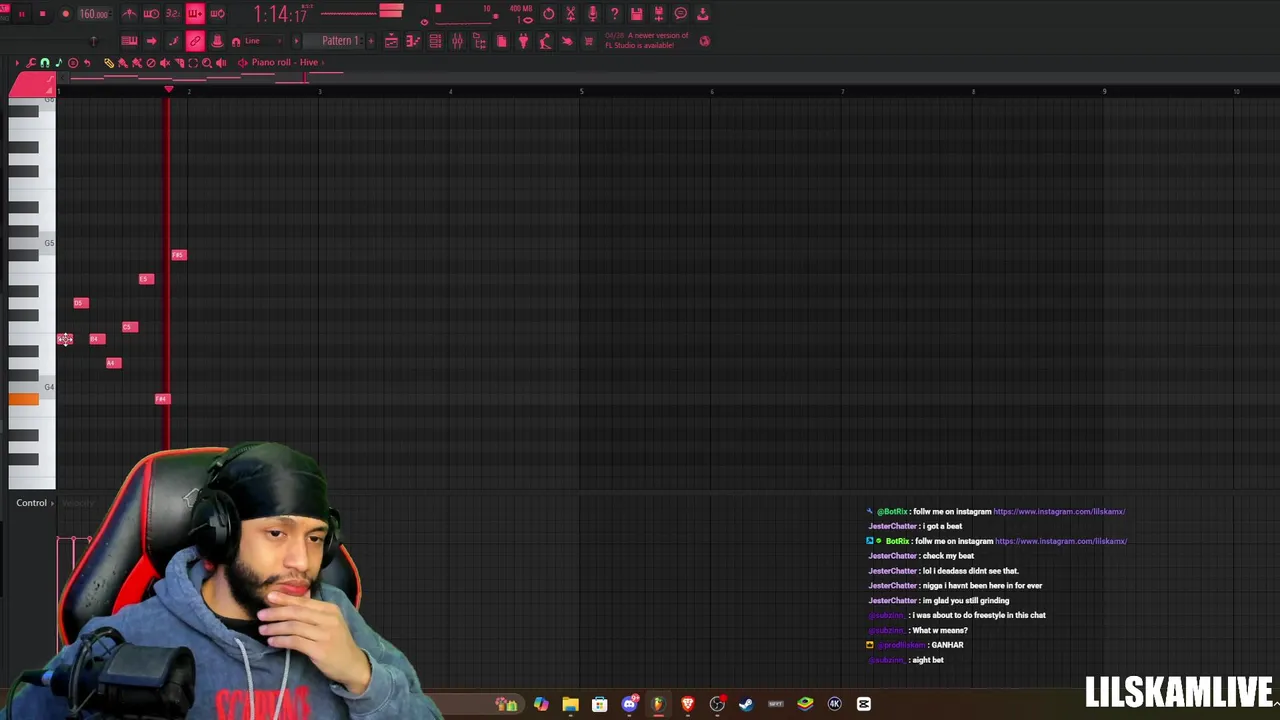Click the 1:14:17 time display

click(x=280, y=14)
